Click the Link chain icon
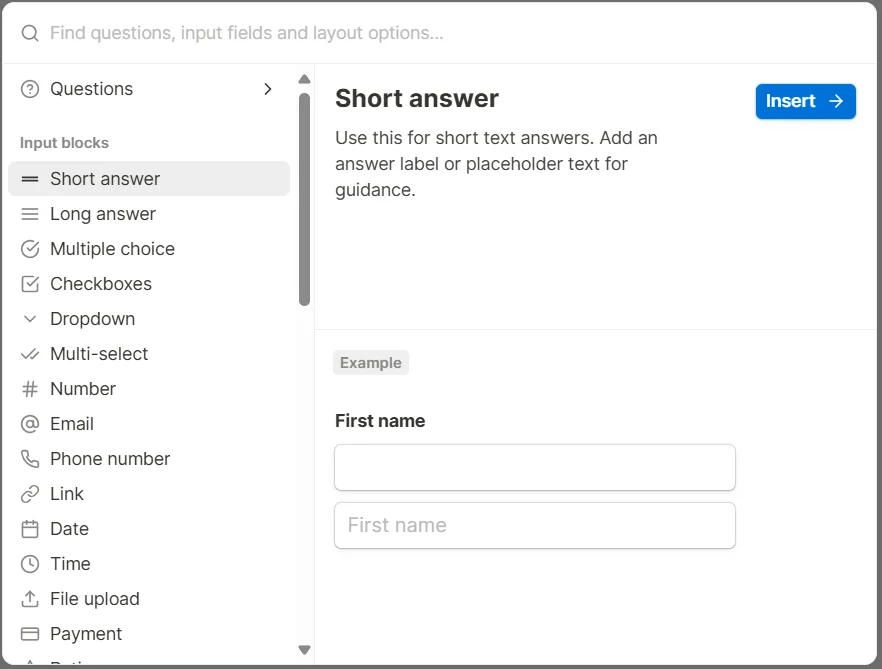The height and width of the screenshot is (669, 882). click(30, 494)
